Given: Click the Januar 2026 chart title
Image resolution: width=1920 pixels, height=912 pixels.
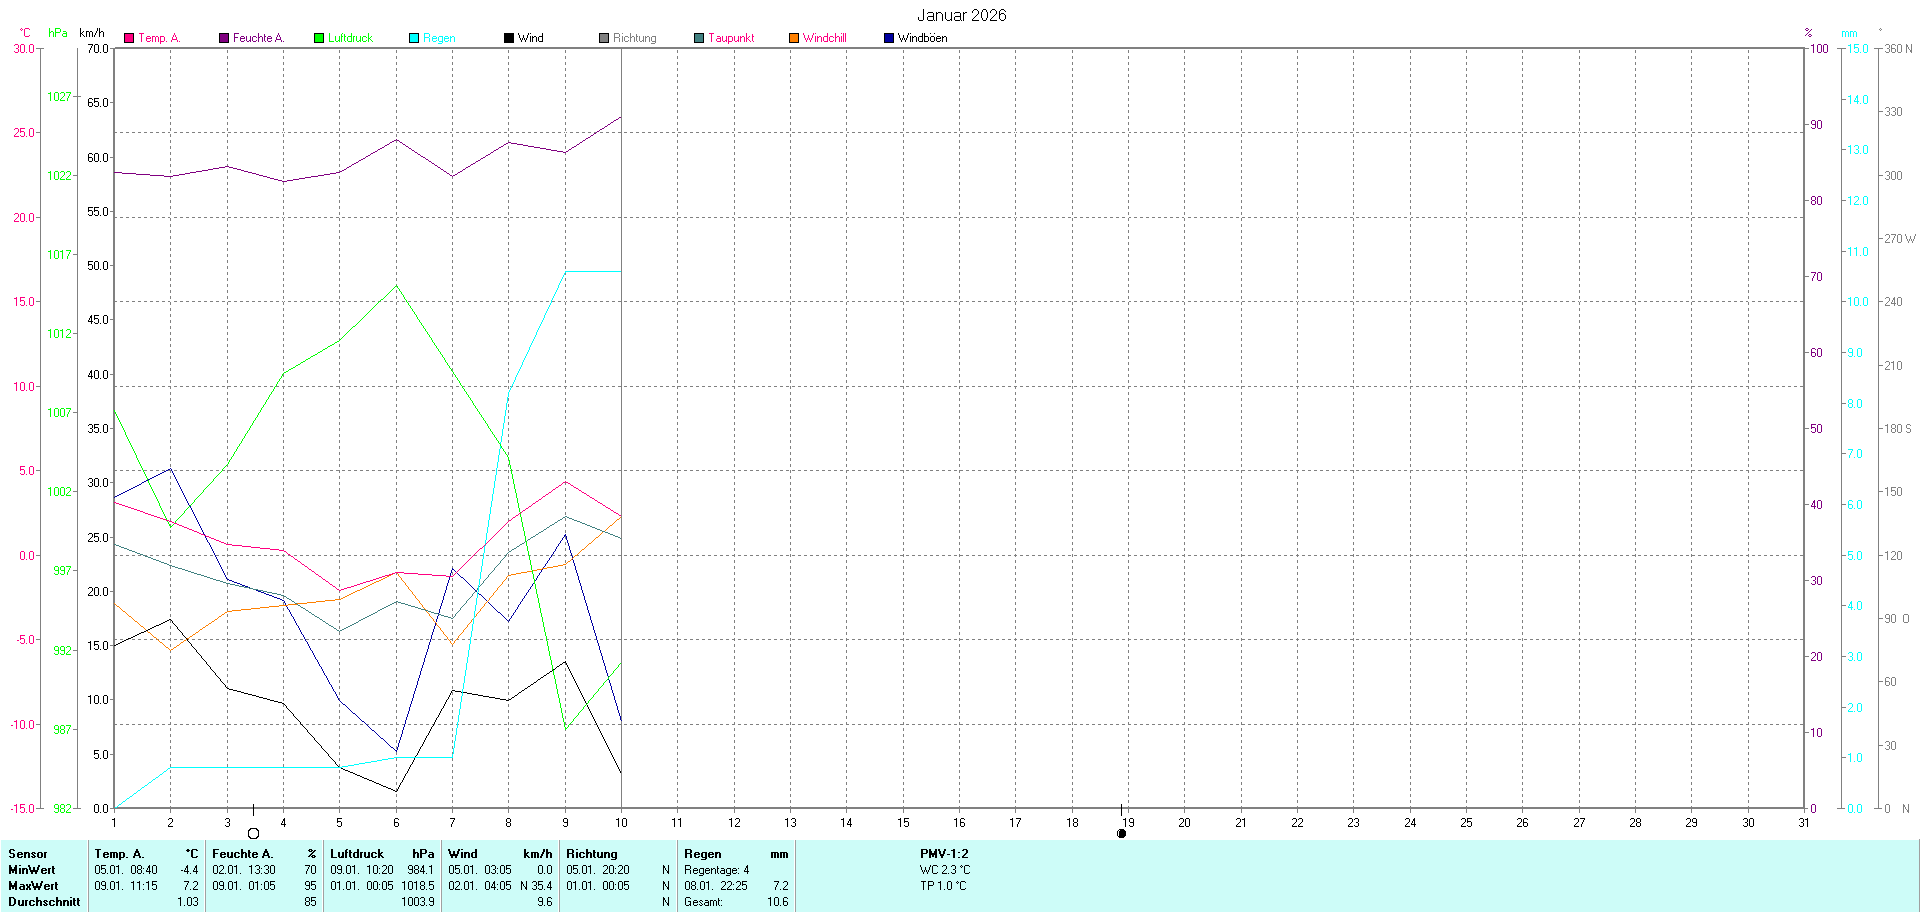Looking at the screenshot, I should [x=961, y=15].
